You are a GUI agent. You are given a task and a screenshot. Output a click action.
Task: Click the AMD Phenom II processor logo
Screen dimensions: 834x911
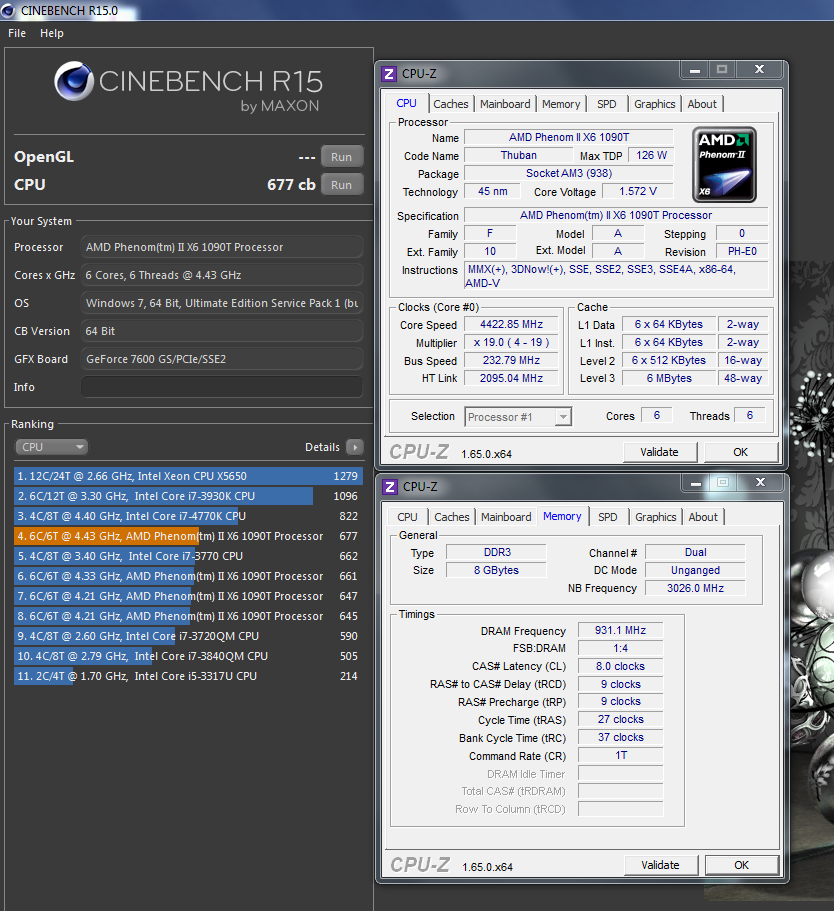(724, 164)
